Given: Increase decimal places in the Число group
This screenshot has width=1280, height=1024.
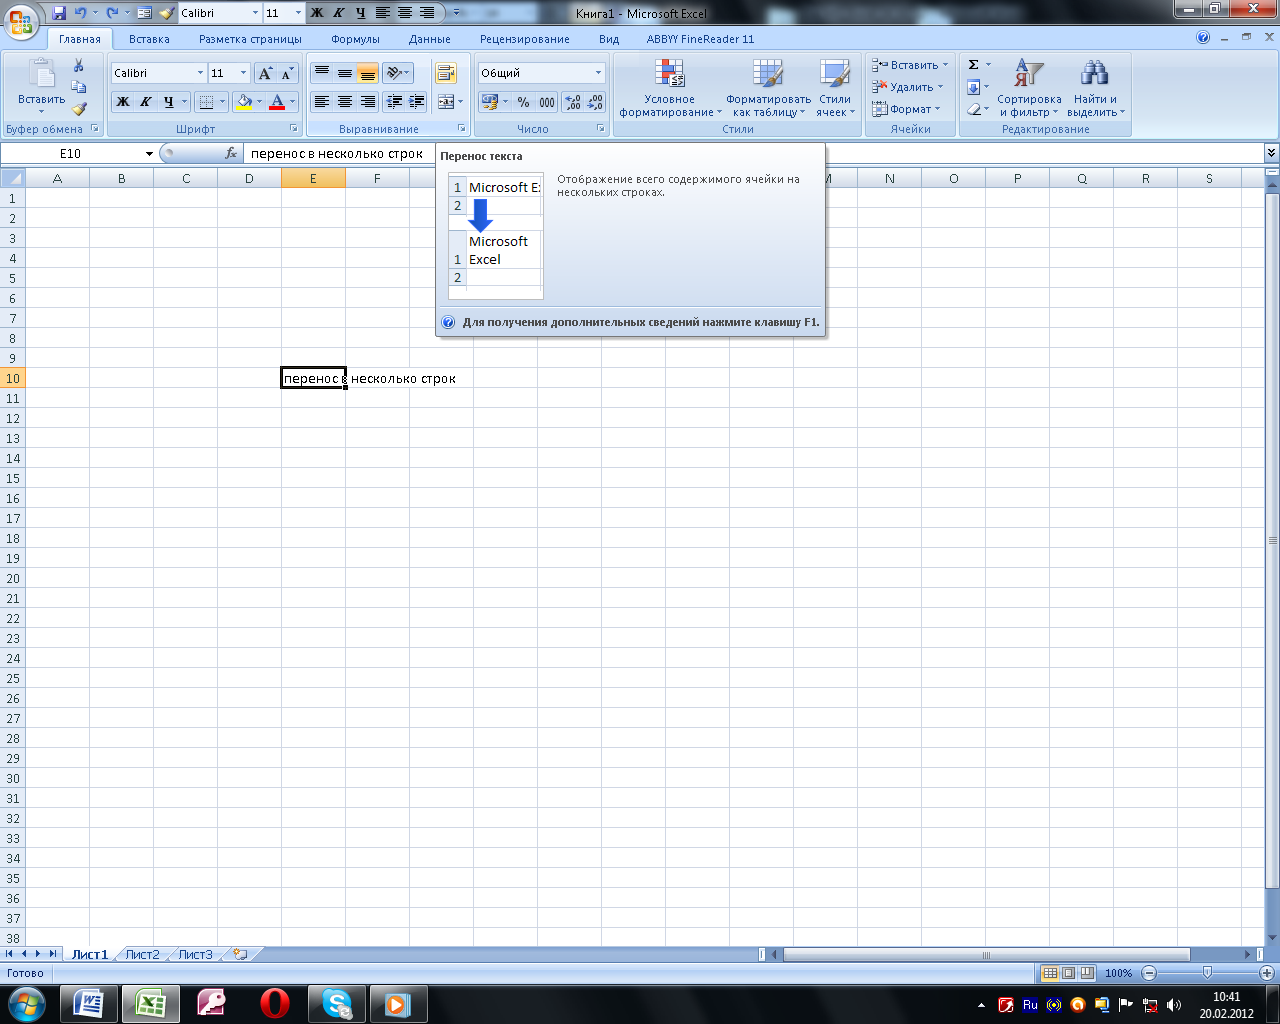Looking at the screenshot, I should pos(573,102).
